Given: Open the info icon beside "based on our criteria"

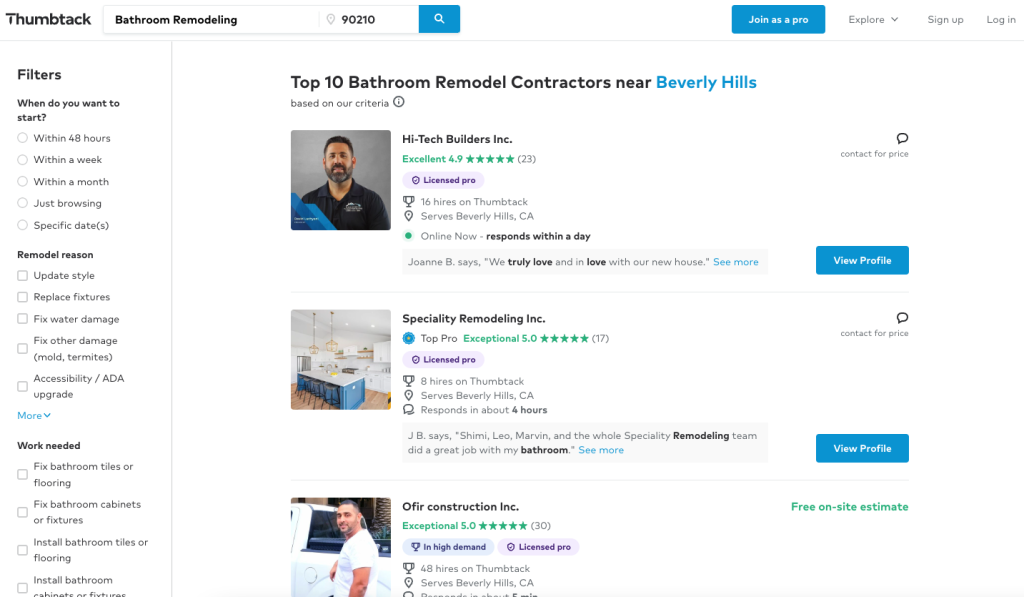Looking at the screenshot, I should (x=398, y=102).
